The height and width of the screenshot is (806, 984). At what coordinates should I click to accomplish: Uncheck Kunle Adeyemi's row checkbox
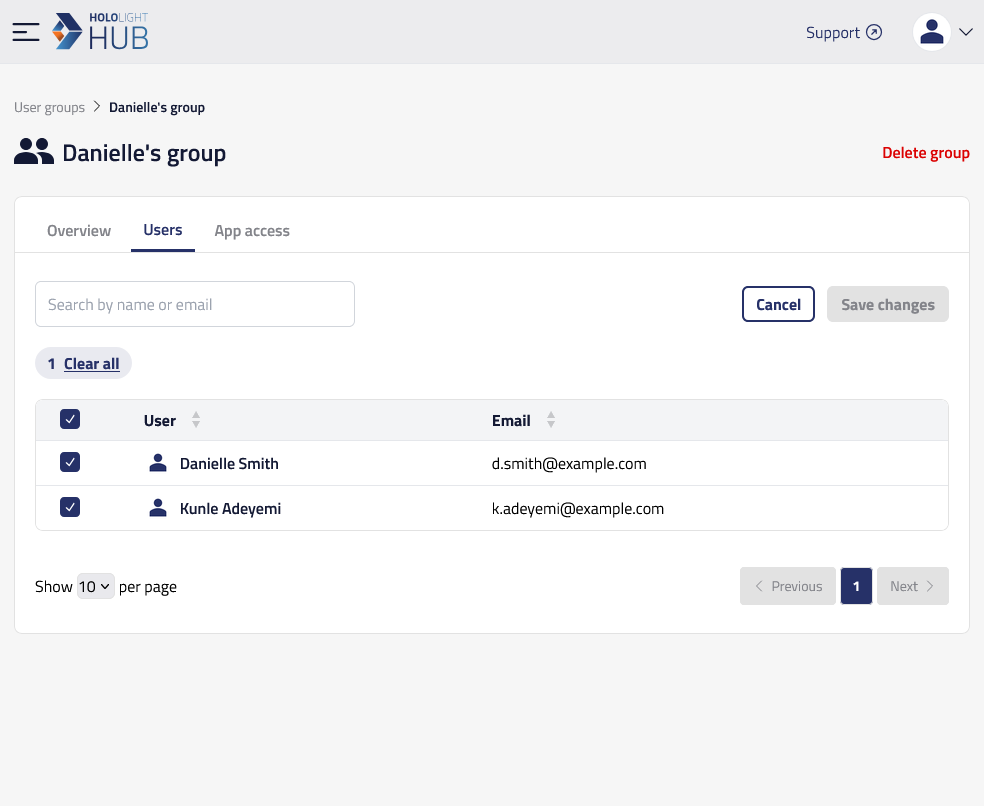(x=70, y=507)
